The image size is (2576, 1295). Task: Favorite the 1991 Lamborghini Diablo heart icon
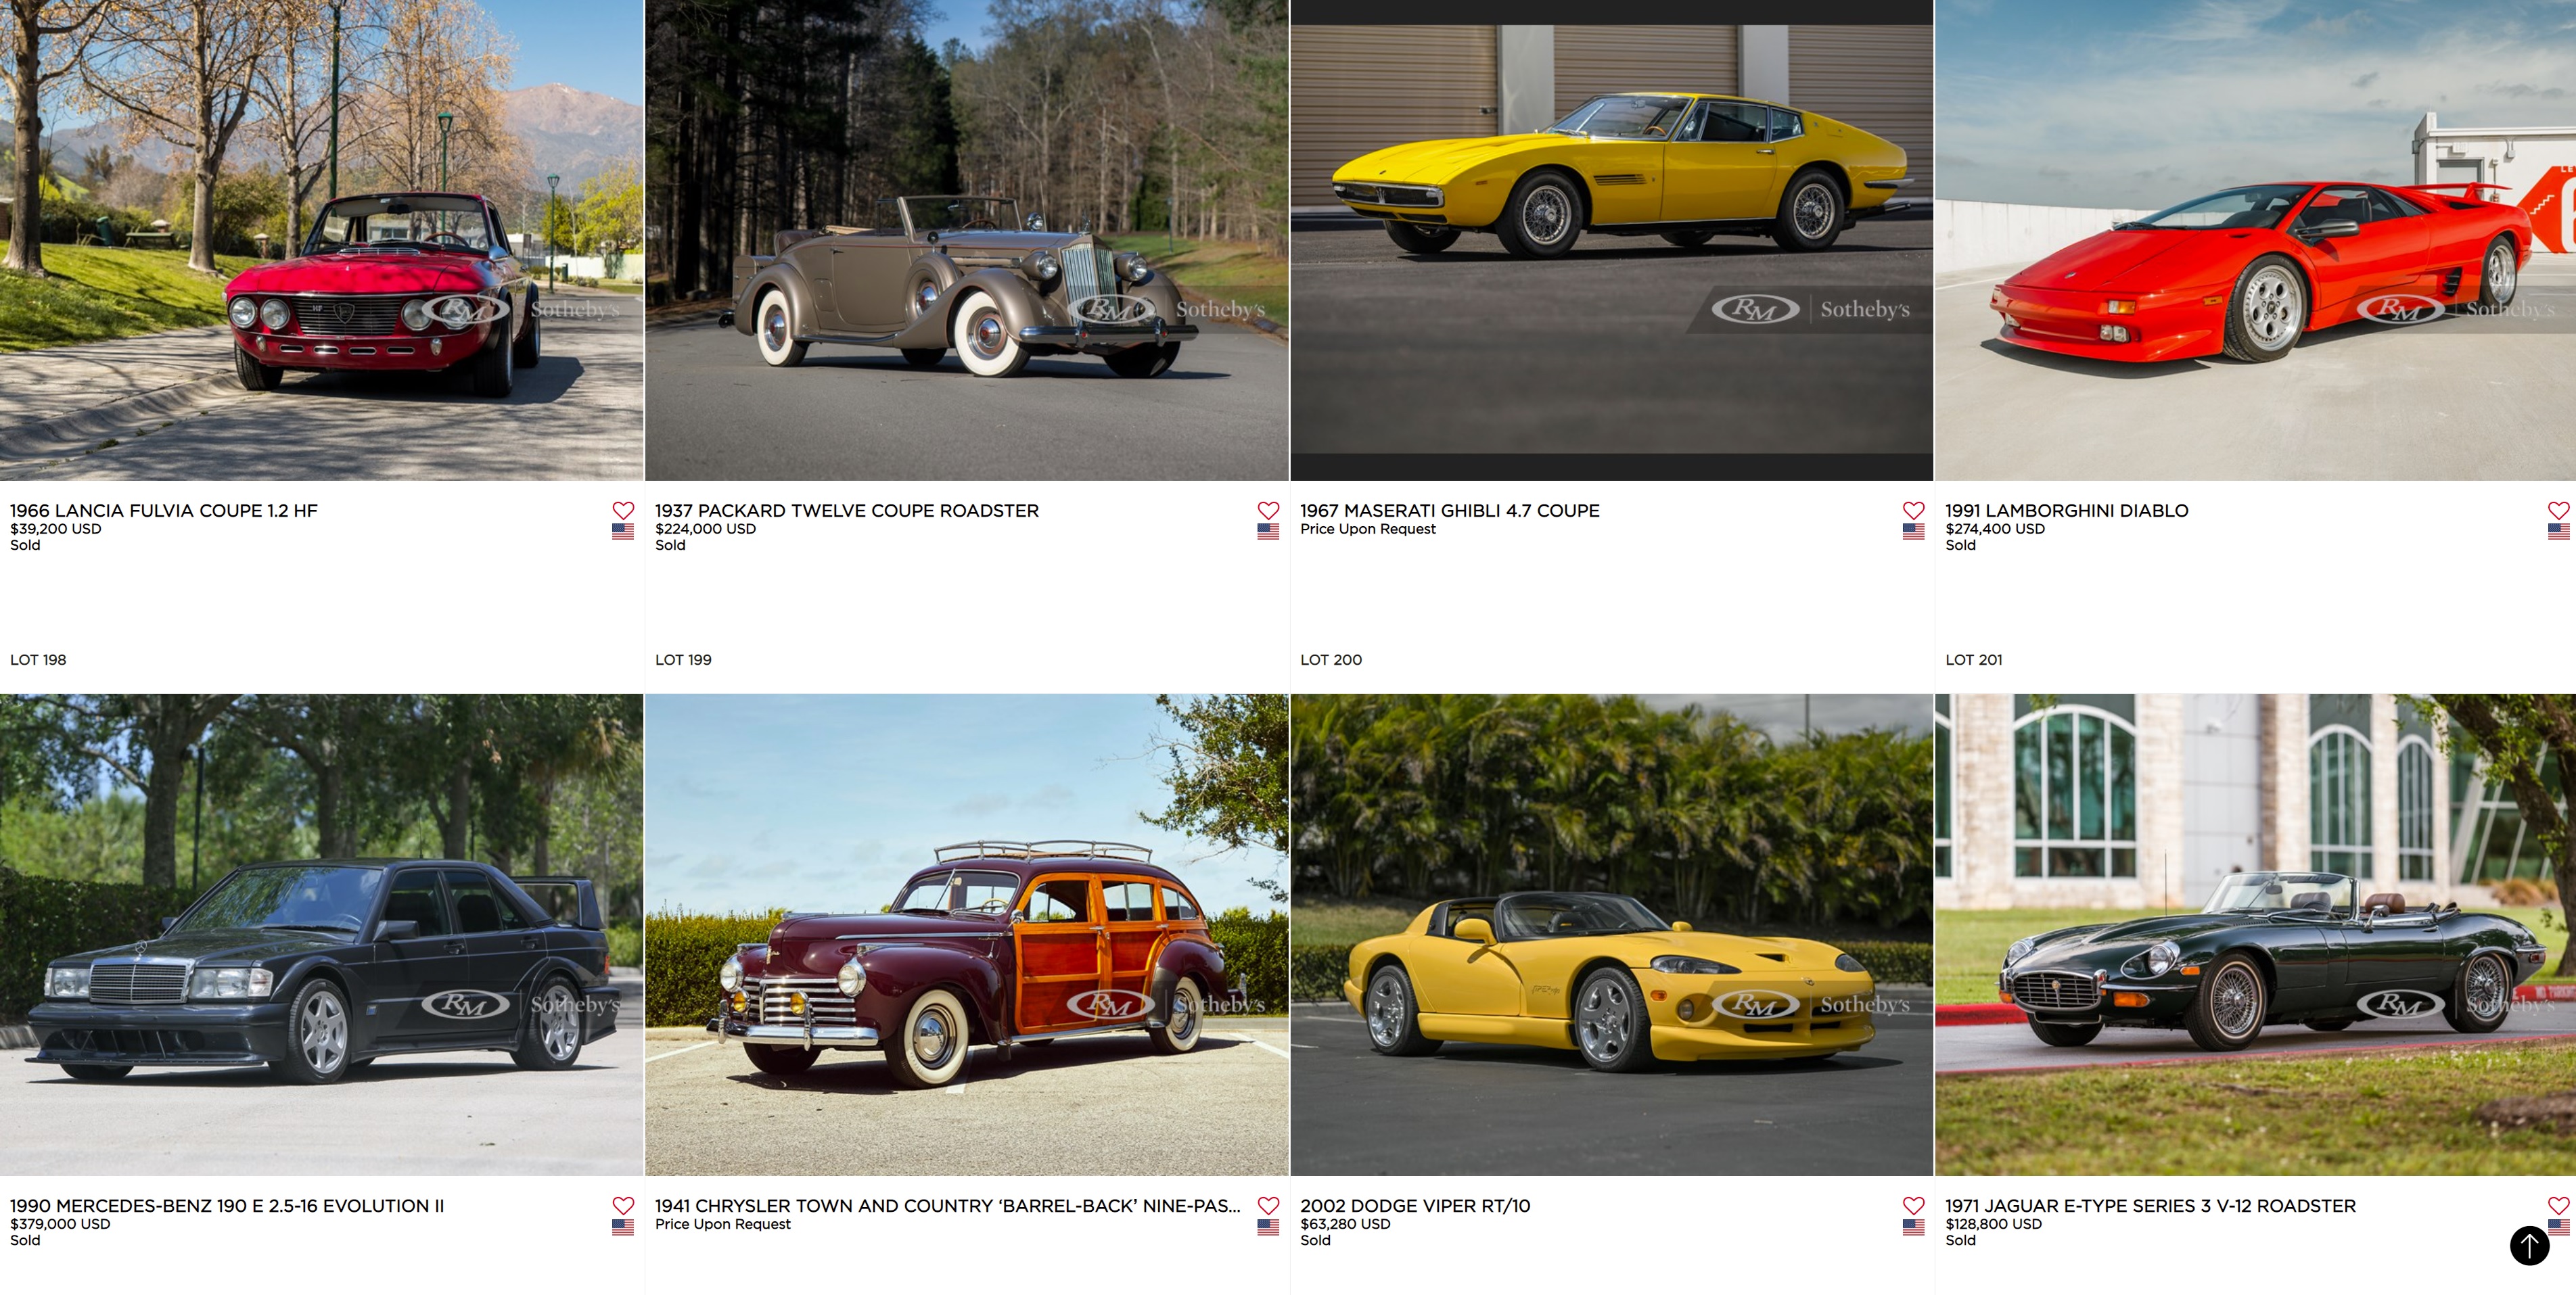(x=2558, y=510)
